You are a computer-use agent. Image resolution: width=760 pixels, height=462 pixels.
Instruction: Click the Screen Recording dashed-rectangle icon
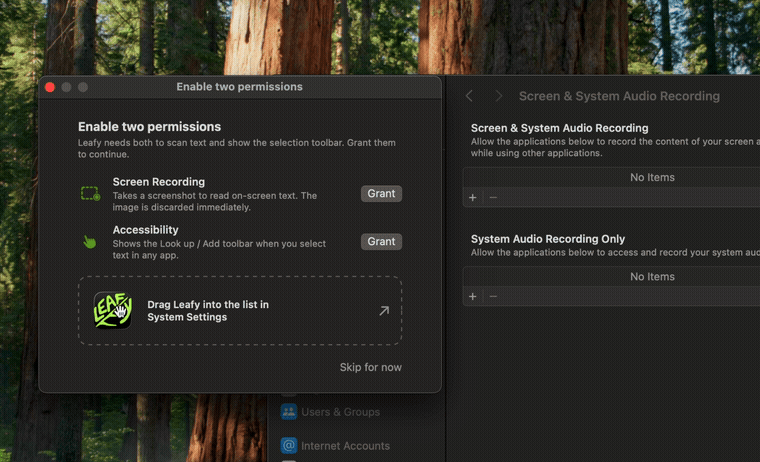pyautogui.click(x=91, y=194)
